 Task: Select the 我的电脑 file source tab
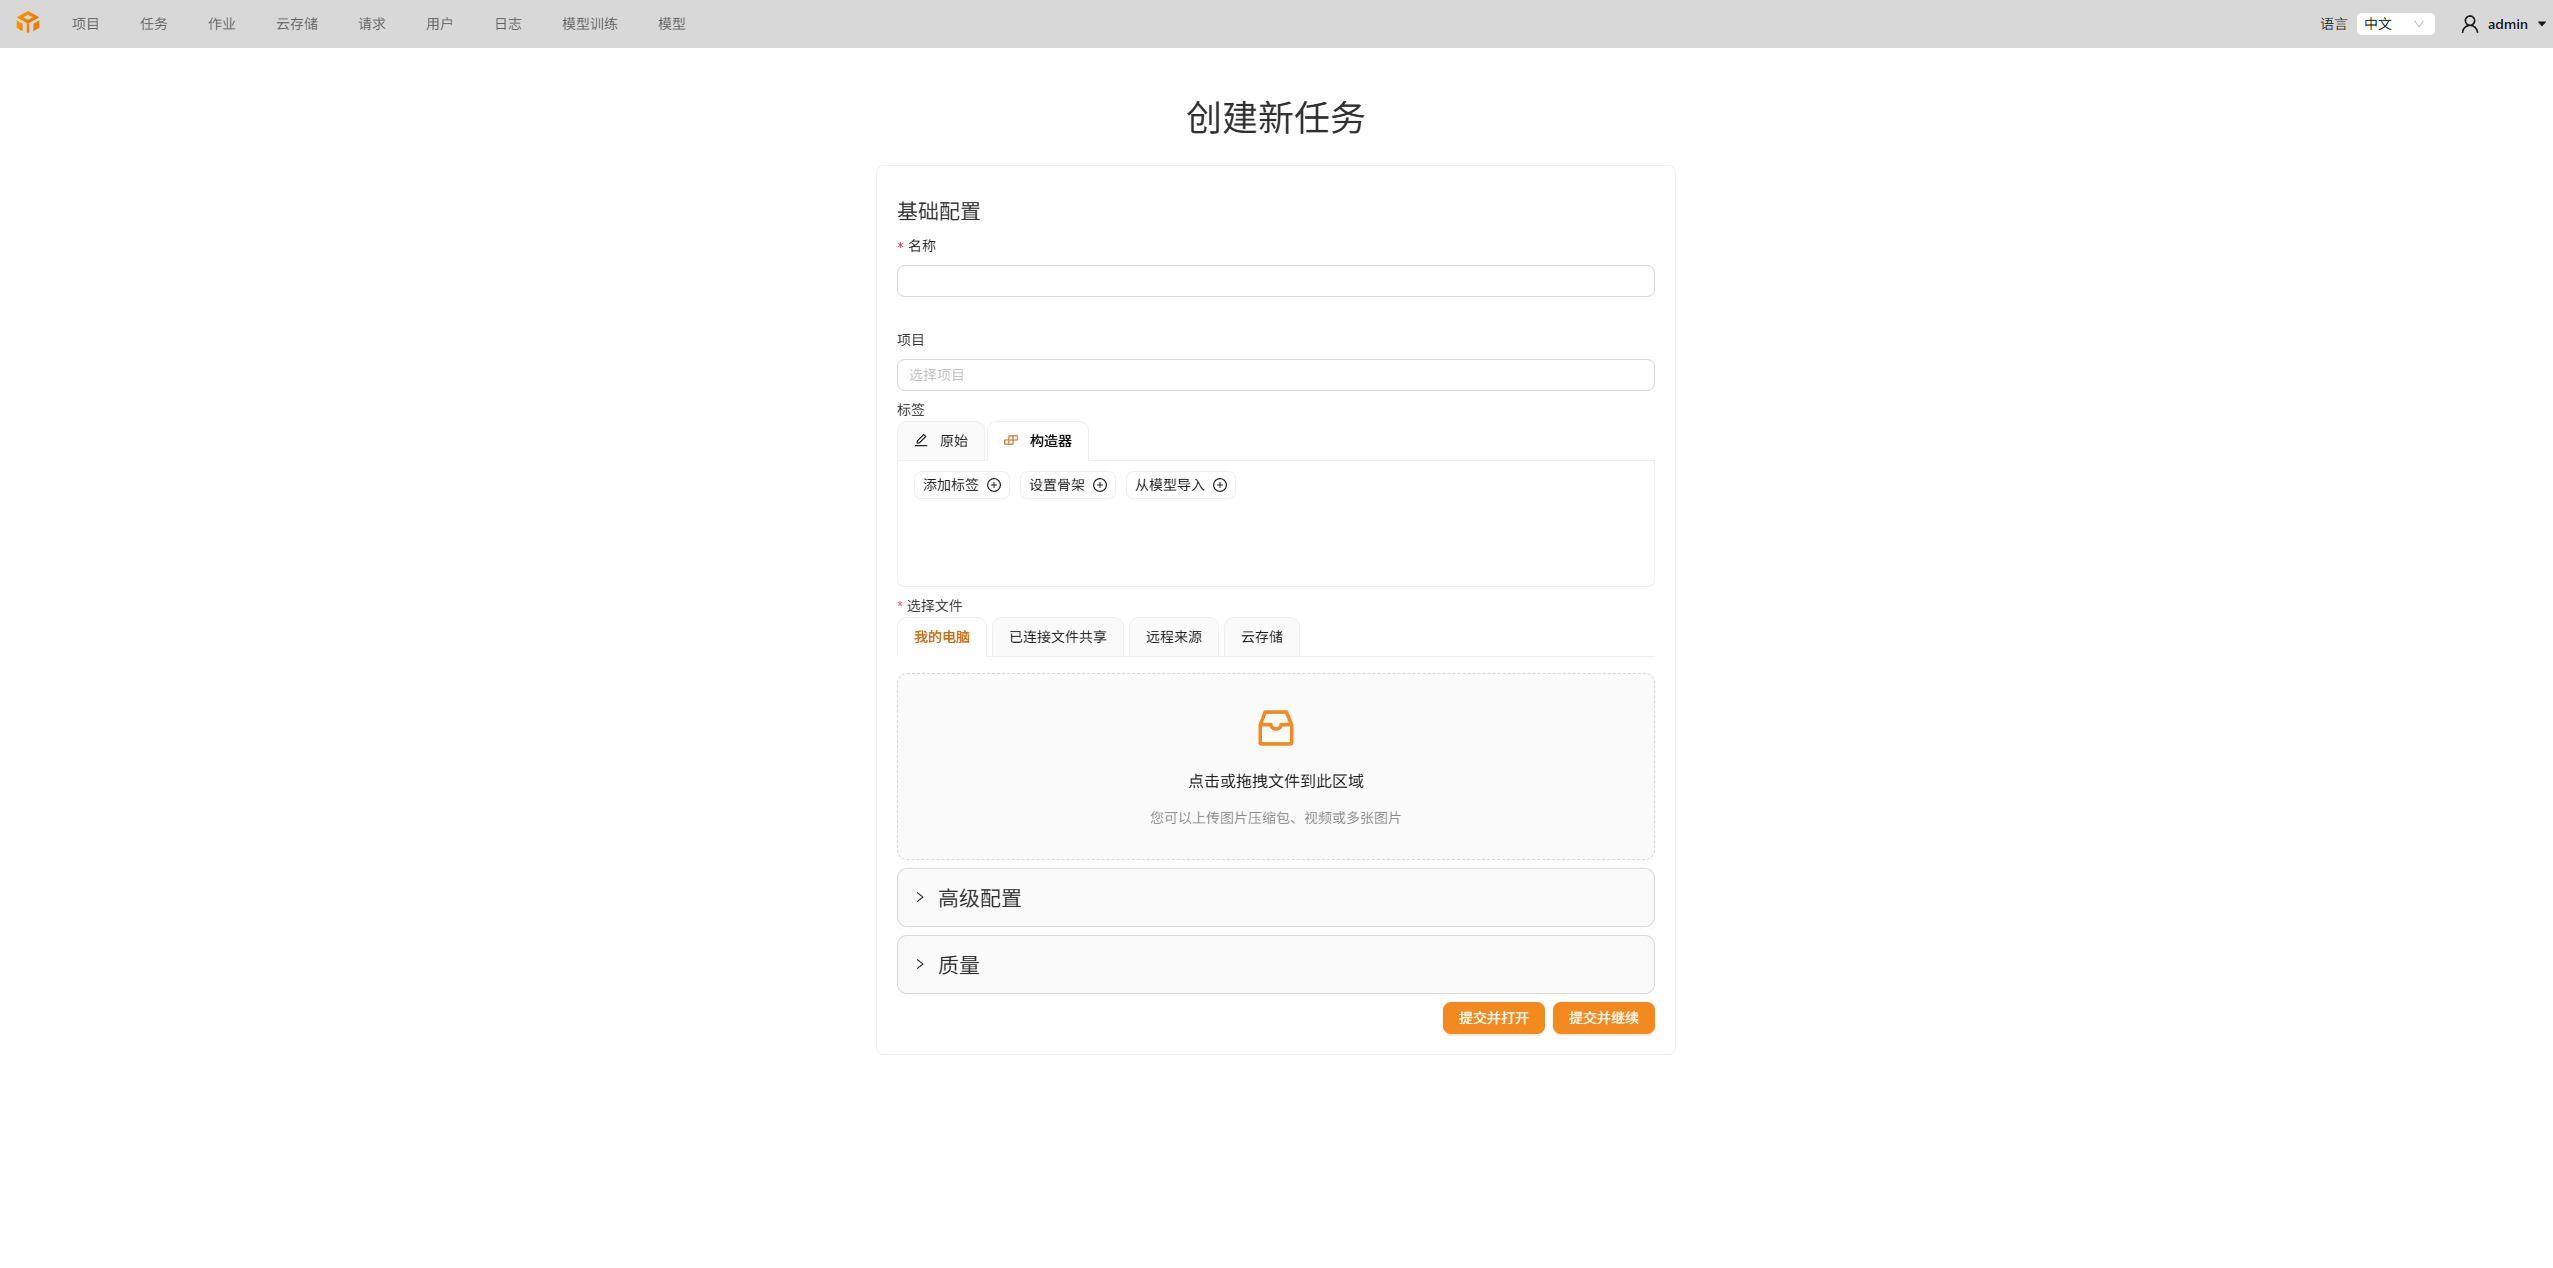pos(942,637)
